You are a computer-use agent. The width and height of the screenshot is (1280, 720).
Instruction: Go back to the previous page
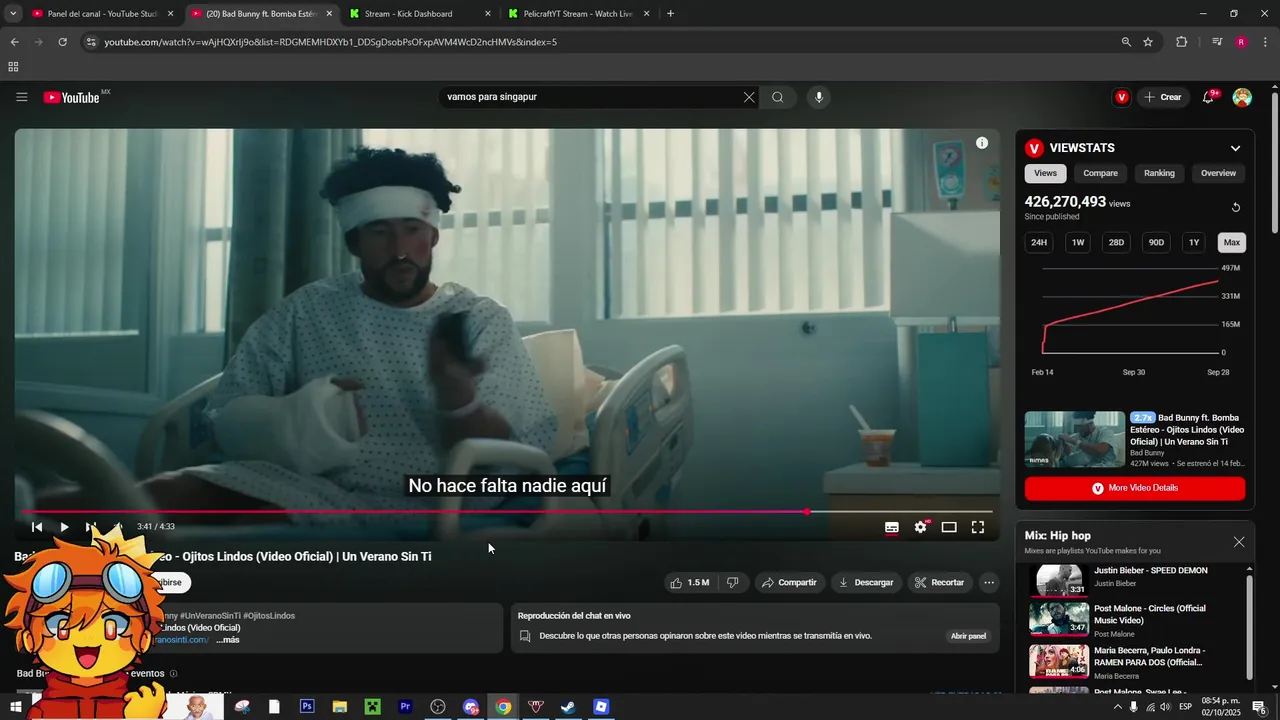[x=14, y=42]
